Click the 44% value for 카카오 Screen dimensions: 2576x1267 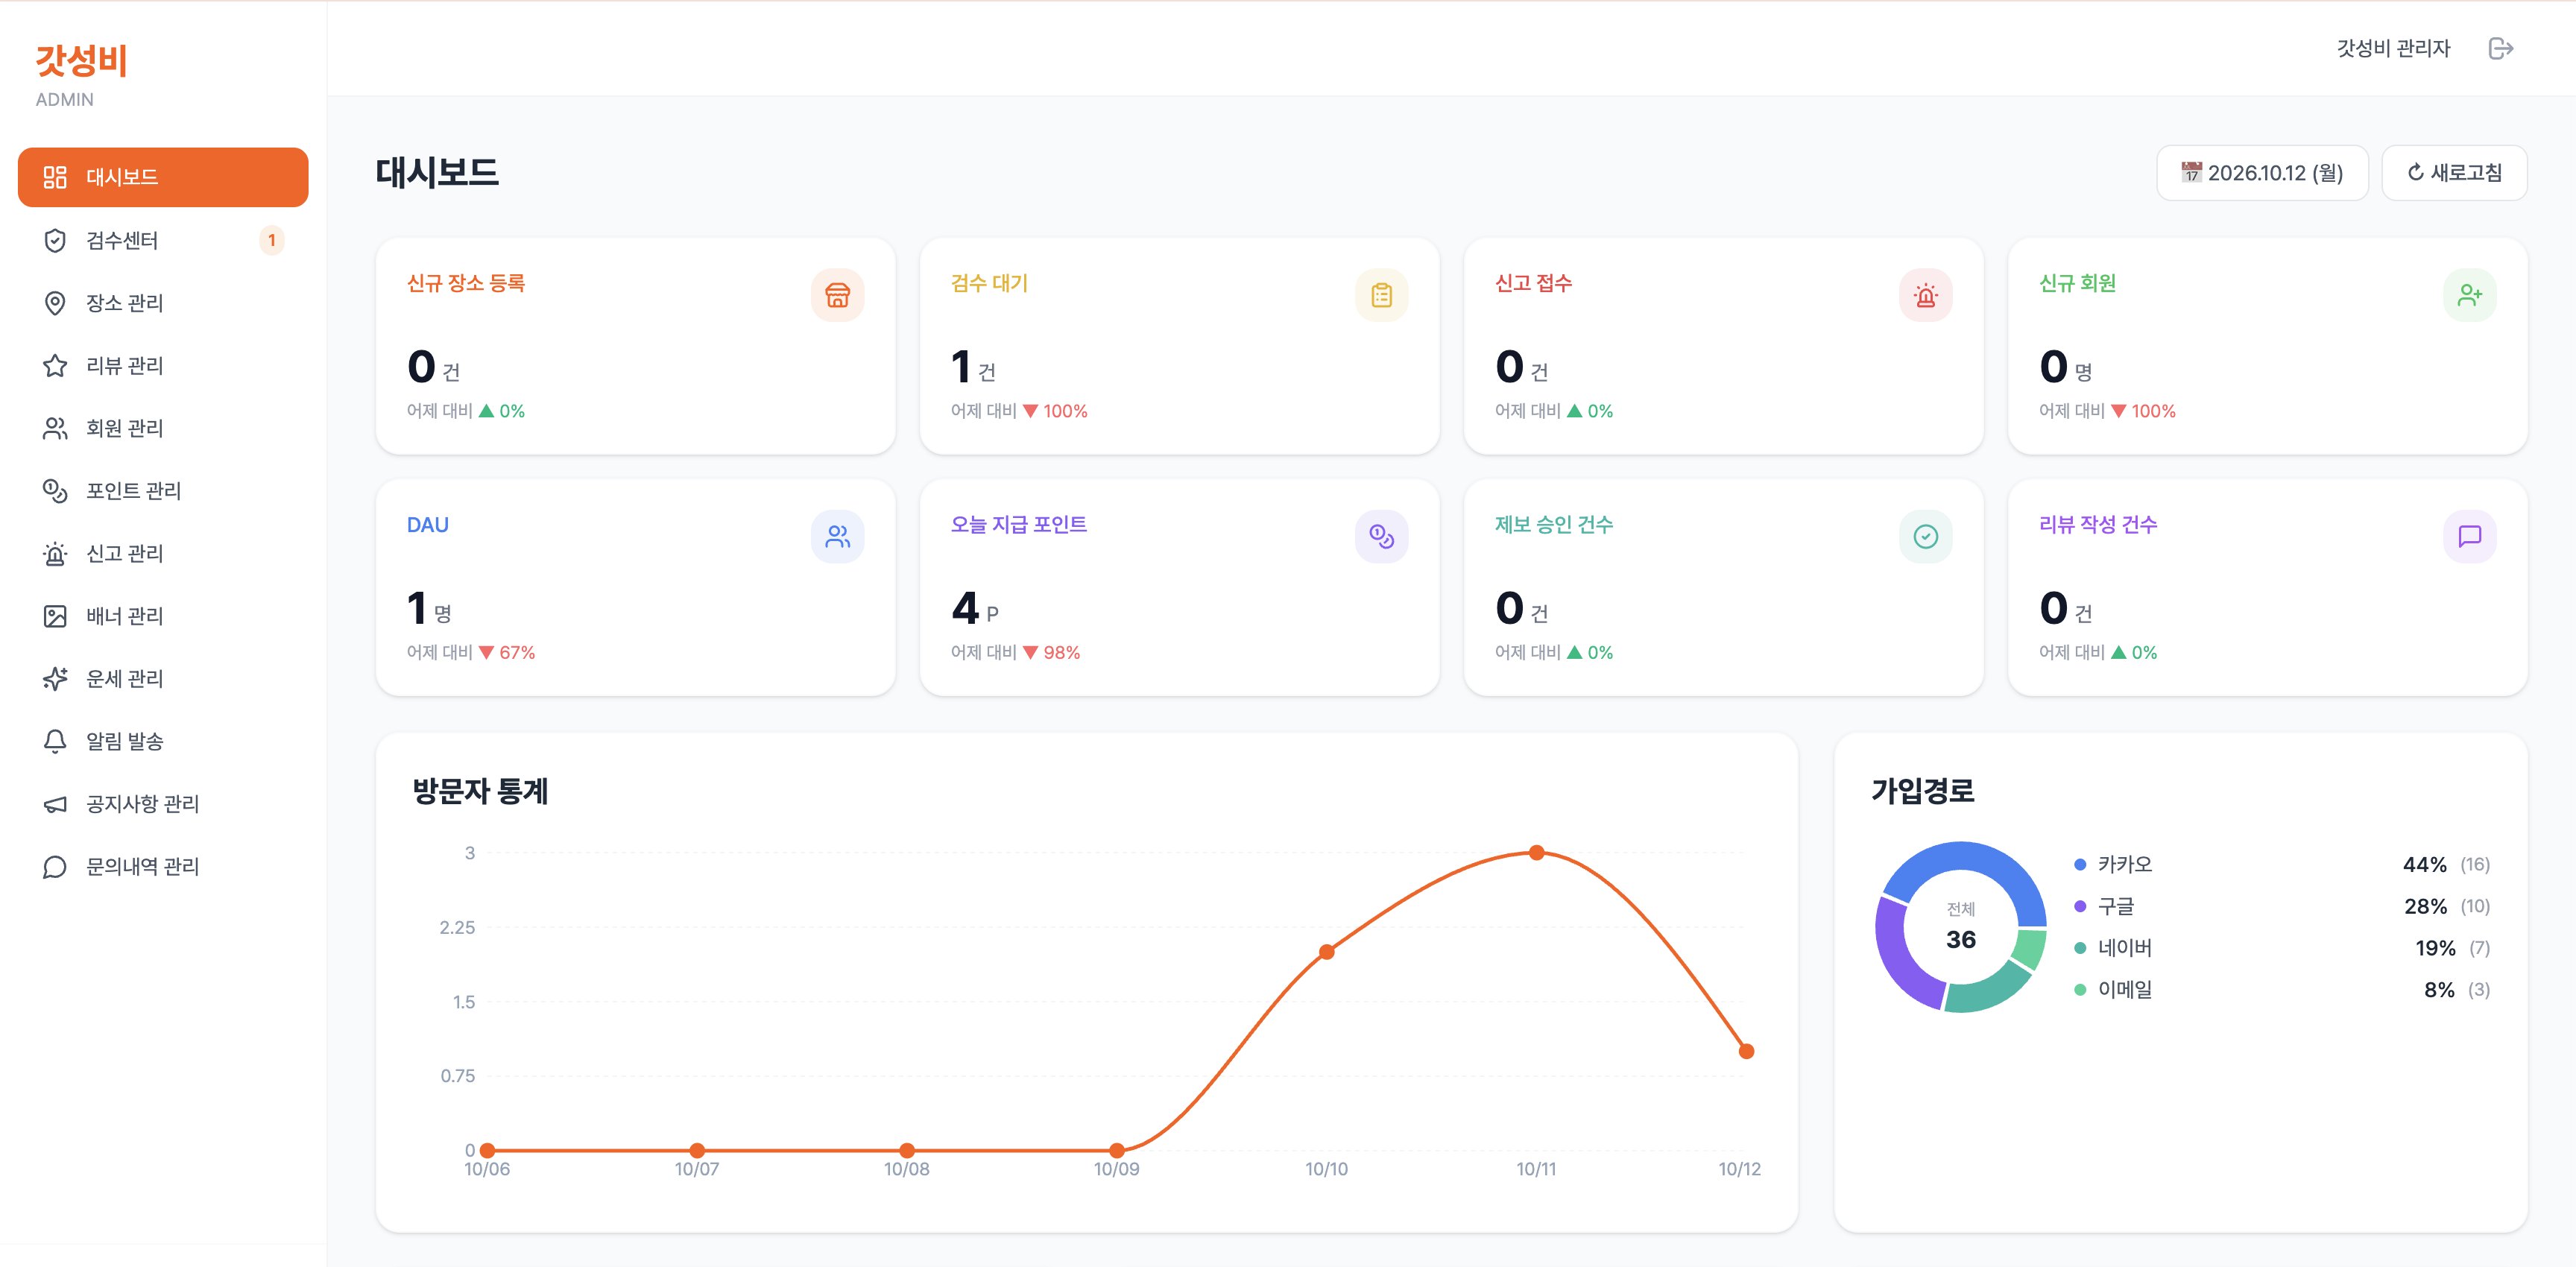[2424, 865]
